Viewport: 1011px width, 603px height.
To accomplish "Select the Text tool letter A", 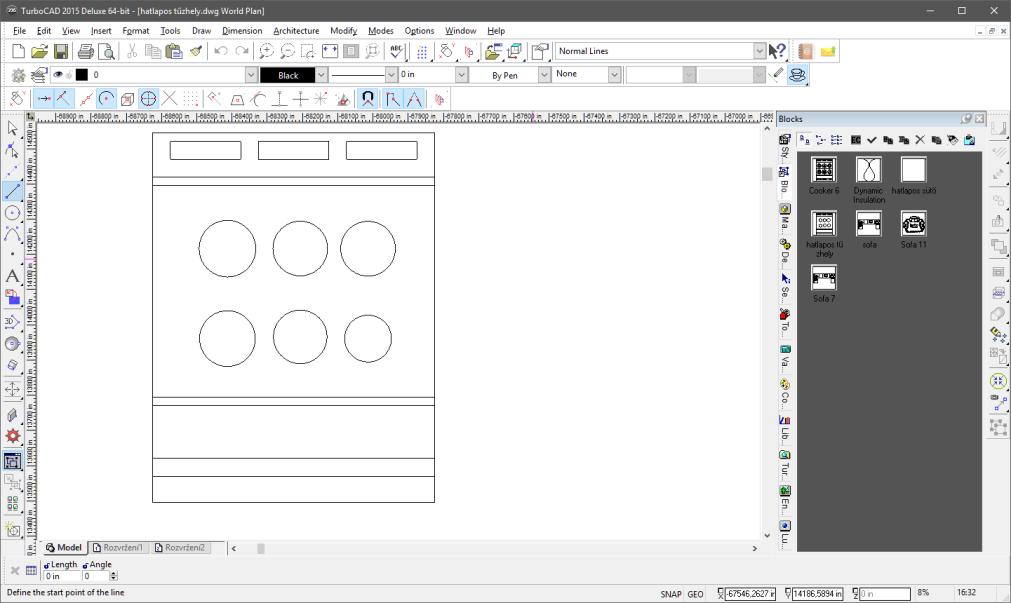I will point(12,276).
